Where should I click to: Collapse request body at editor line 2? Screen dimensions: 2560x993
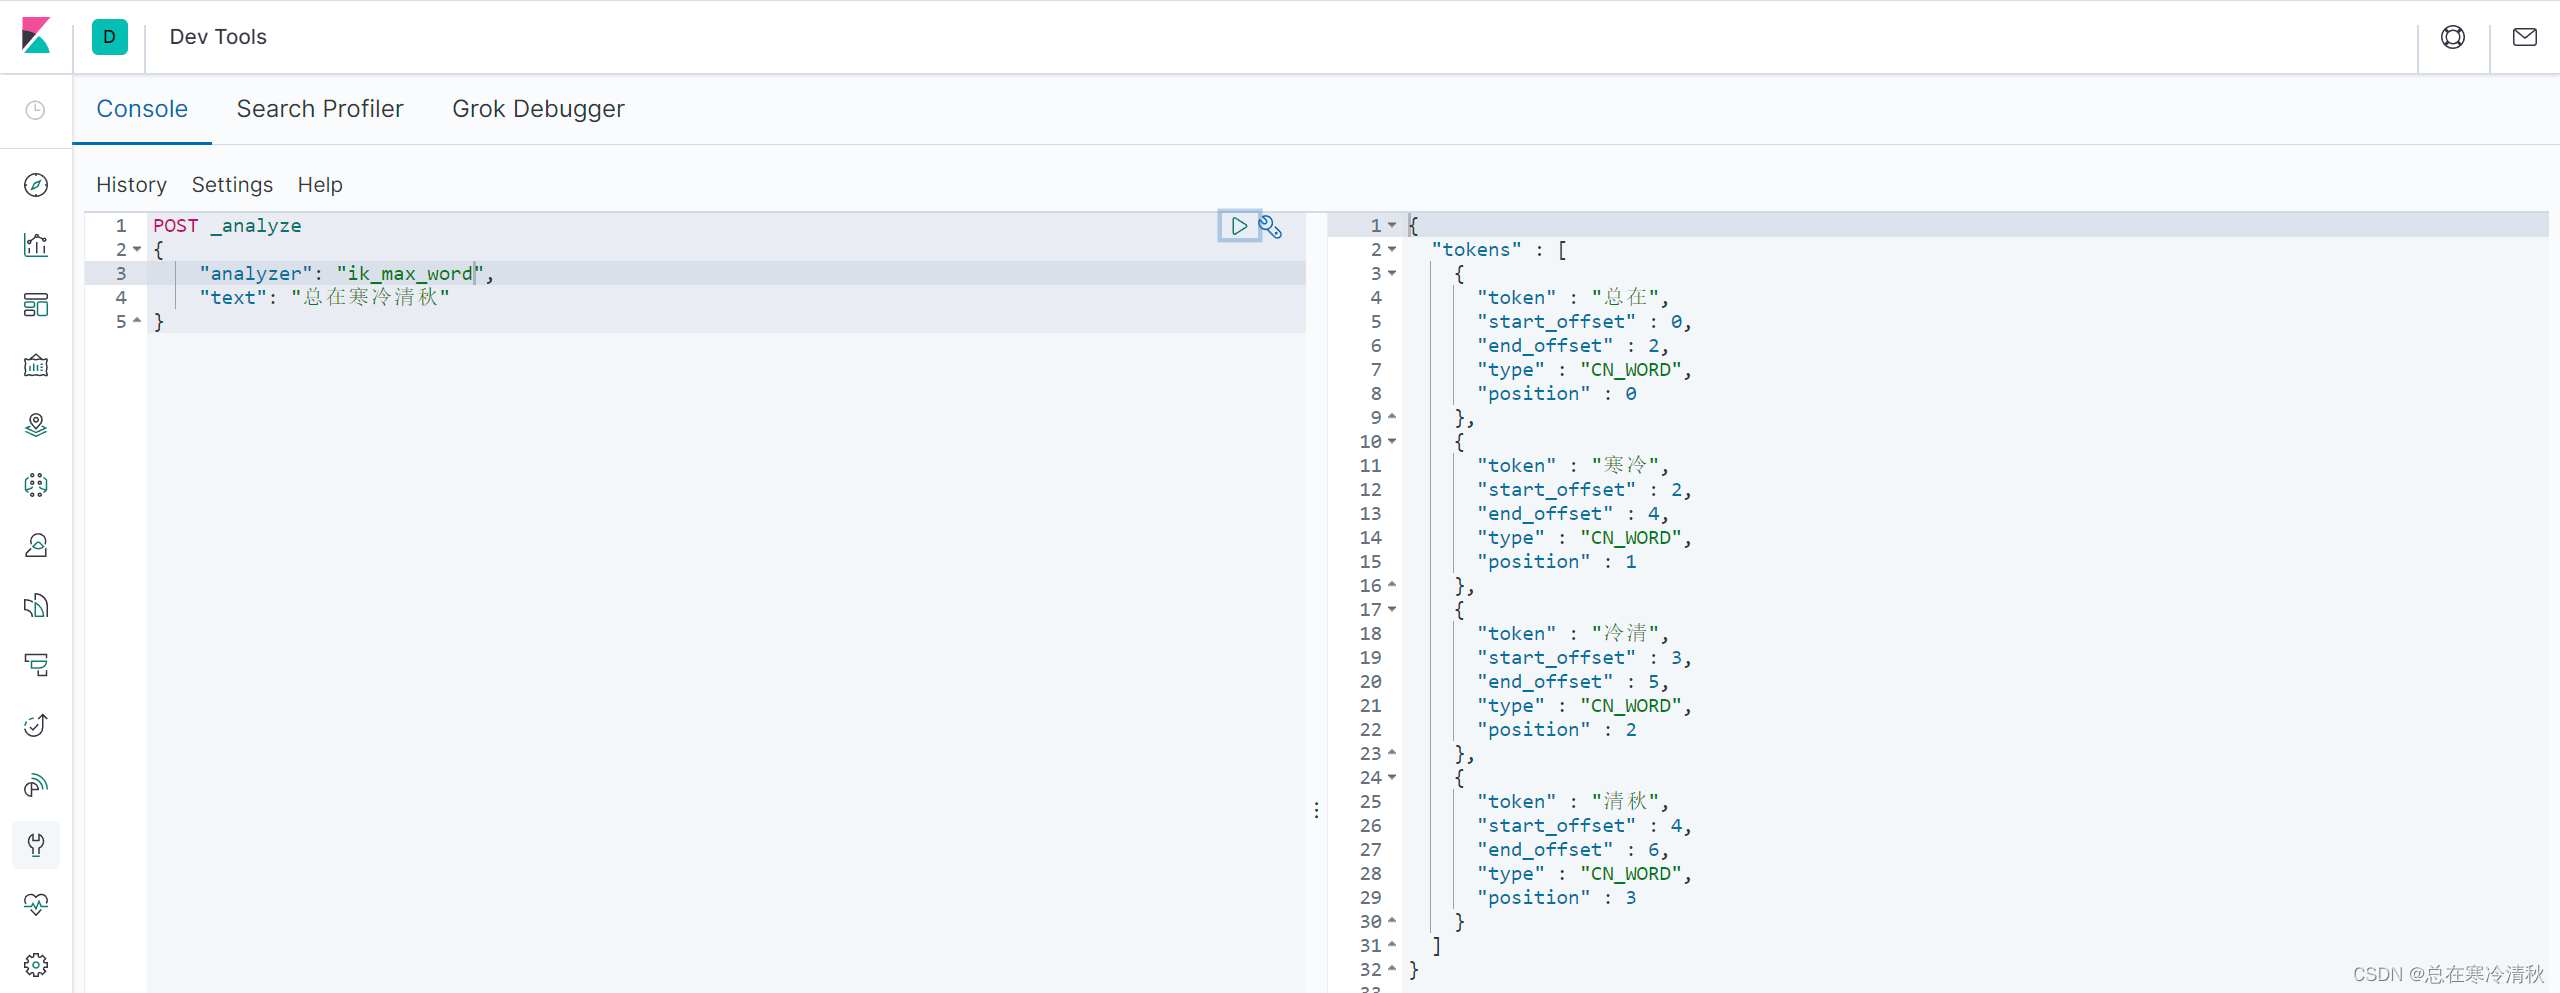[137, 249]
